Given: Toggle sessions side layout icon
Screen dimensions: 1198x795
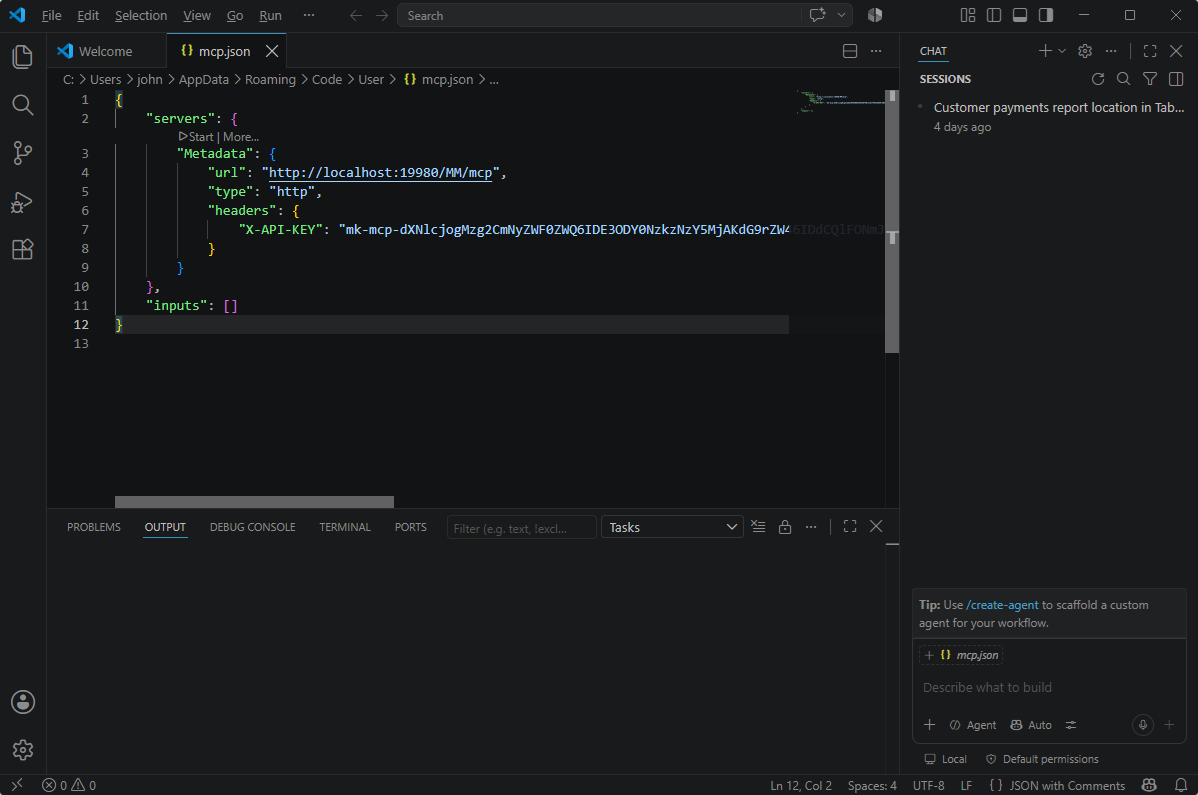Looking at the screenshot, I should pyautogui.click(x=1176, y=79).
